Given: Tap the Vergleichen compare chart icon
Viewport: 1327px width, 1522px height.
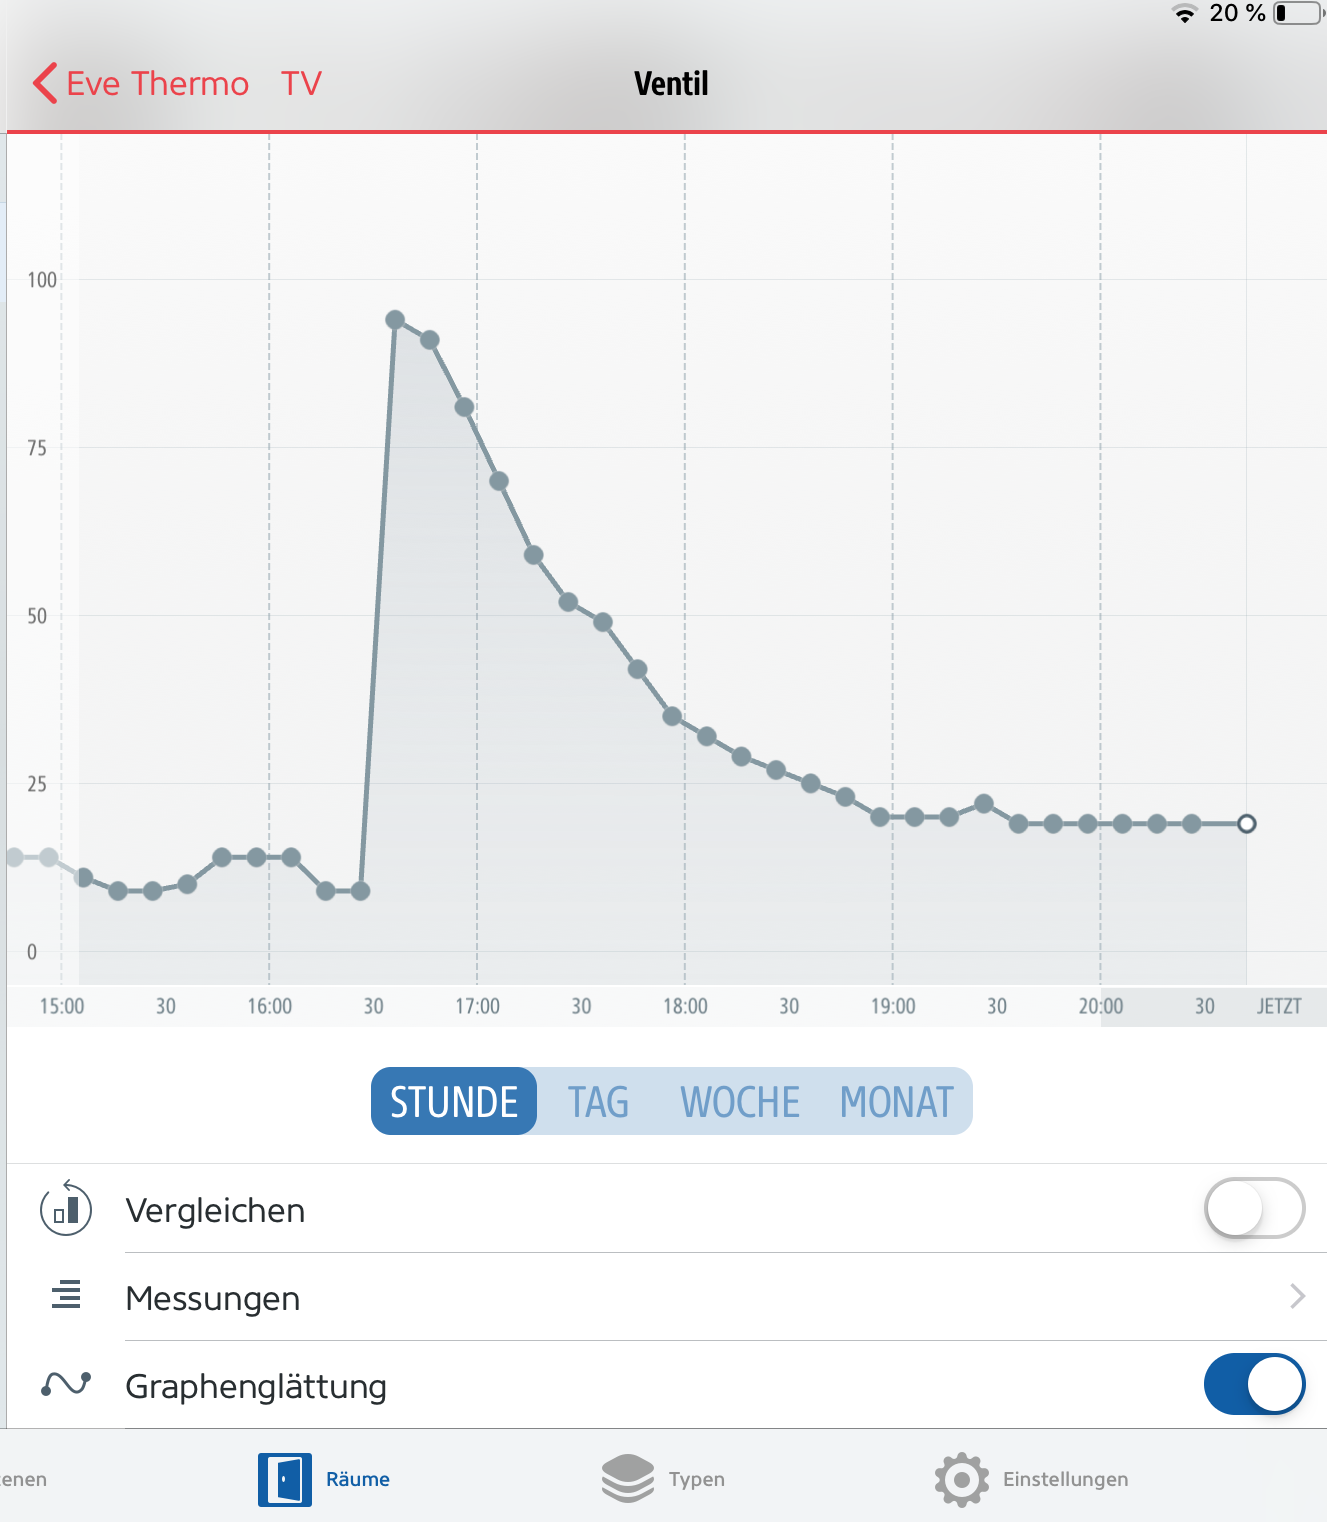Looking at the screenshot, I should coord(66,1209).
